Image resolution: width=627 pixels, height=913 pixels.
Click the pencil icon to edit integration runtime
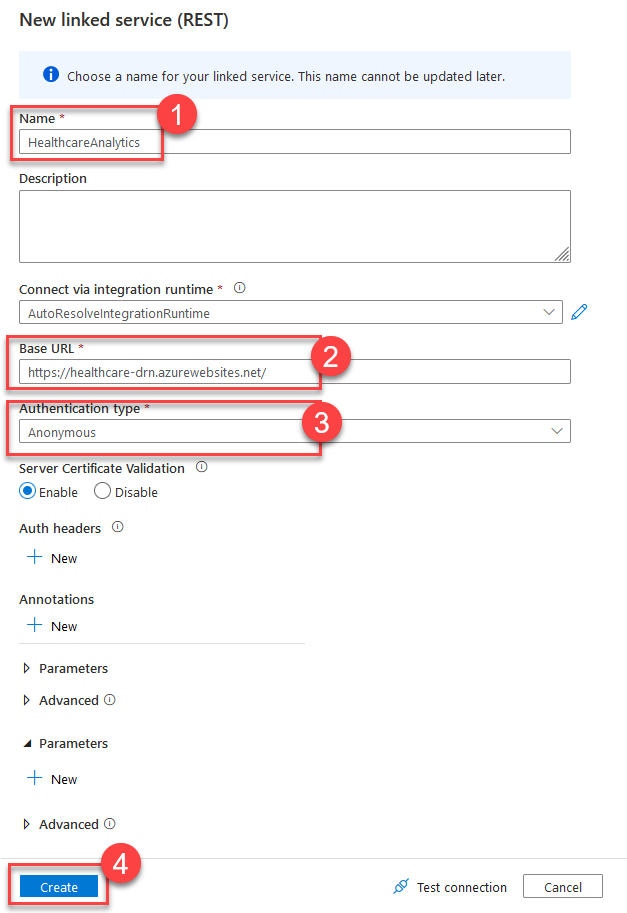click(x=579, y=311)
